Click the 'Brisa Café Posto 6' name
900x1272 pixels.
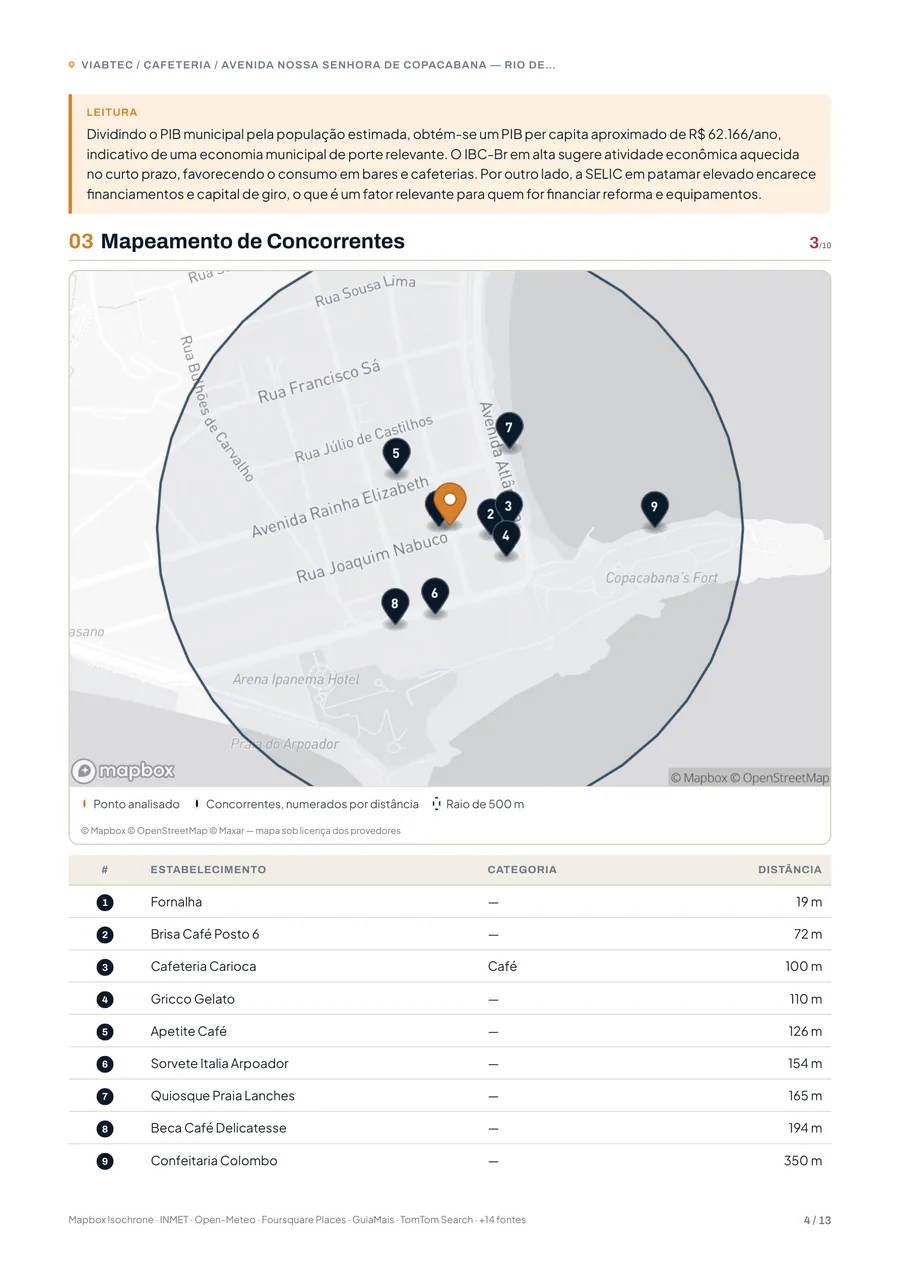(x=205, y=934)
